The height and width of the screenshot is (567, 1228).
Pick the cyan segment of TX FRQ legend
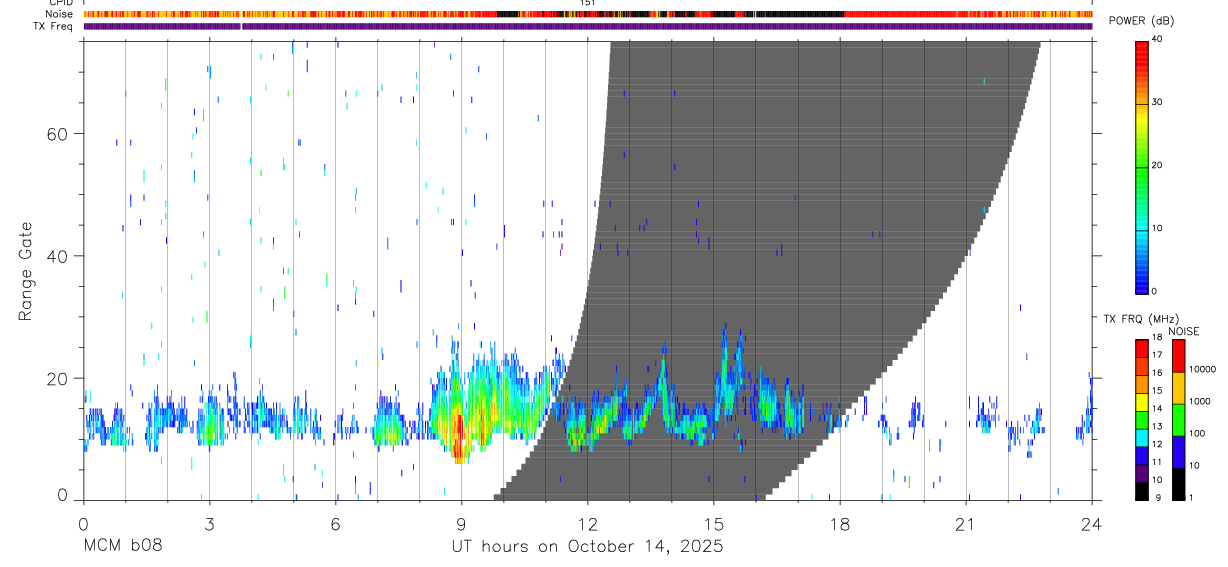[1141, 437]
